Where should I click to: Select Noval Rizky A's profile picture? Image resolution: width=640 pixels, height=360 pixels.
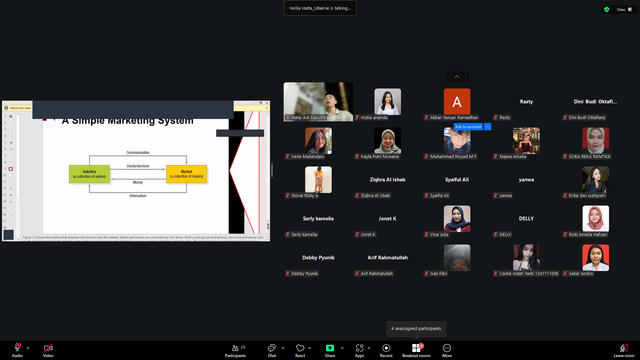(x=318, y=180)
